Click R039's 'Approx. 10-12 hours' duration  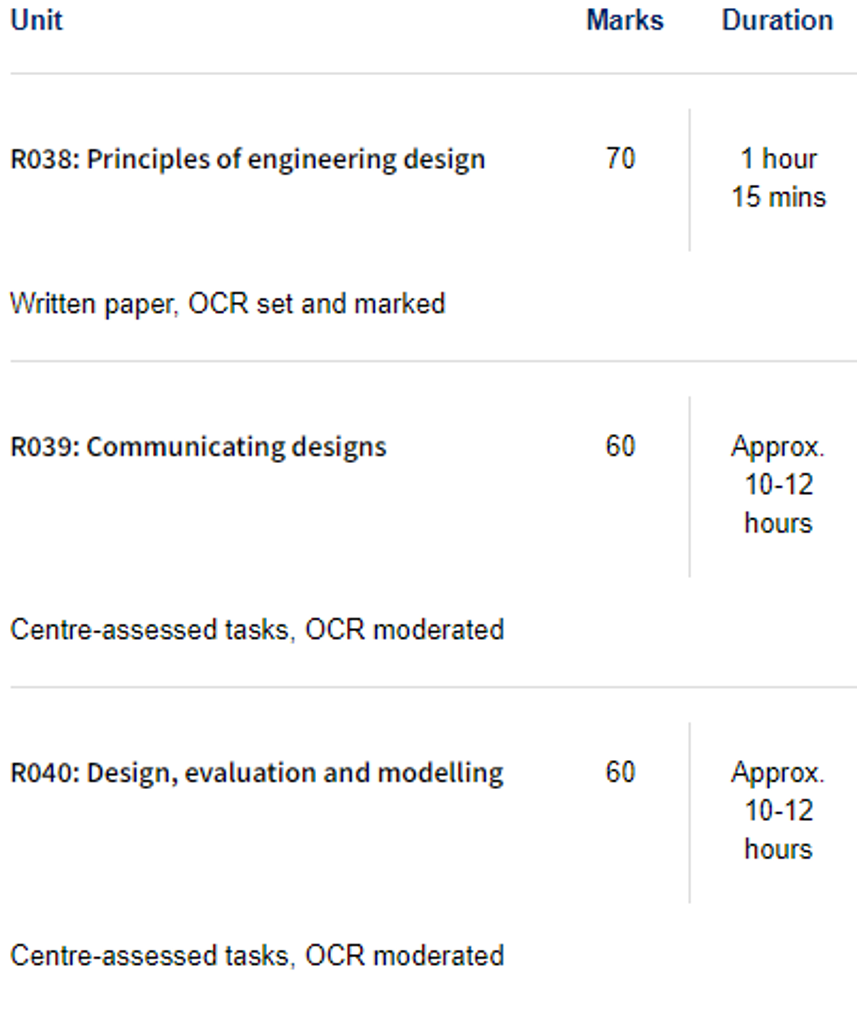[778, 485]
